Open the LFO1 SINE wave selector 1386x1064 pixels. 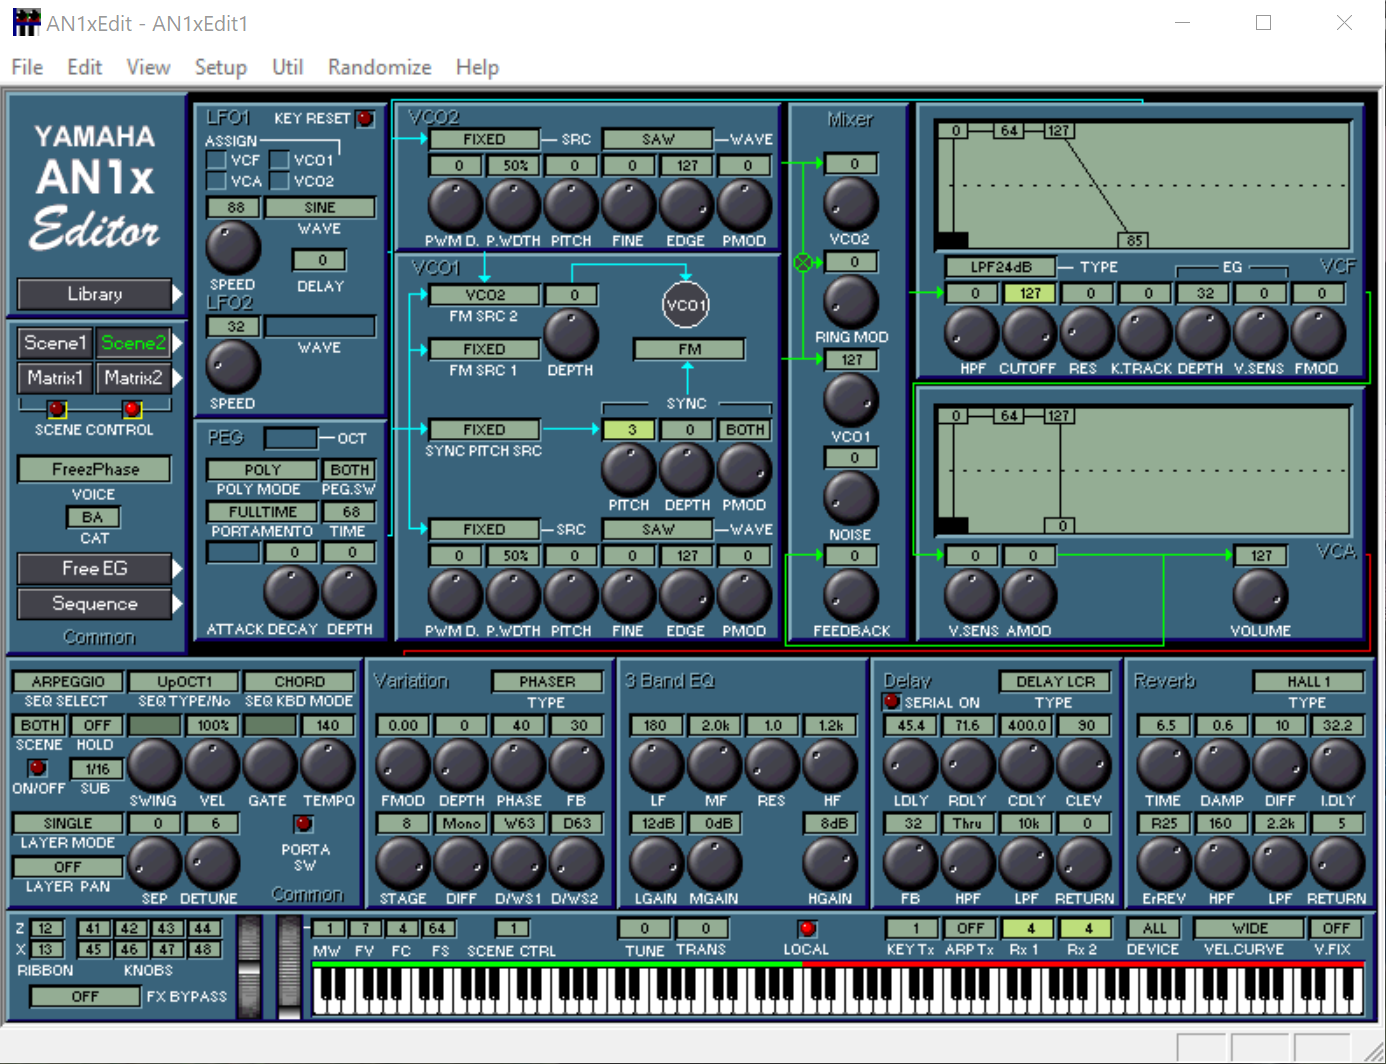point(320,207)
